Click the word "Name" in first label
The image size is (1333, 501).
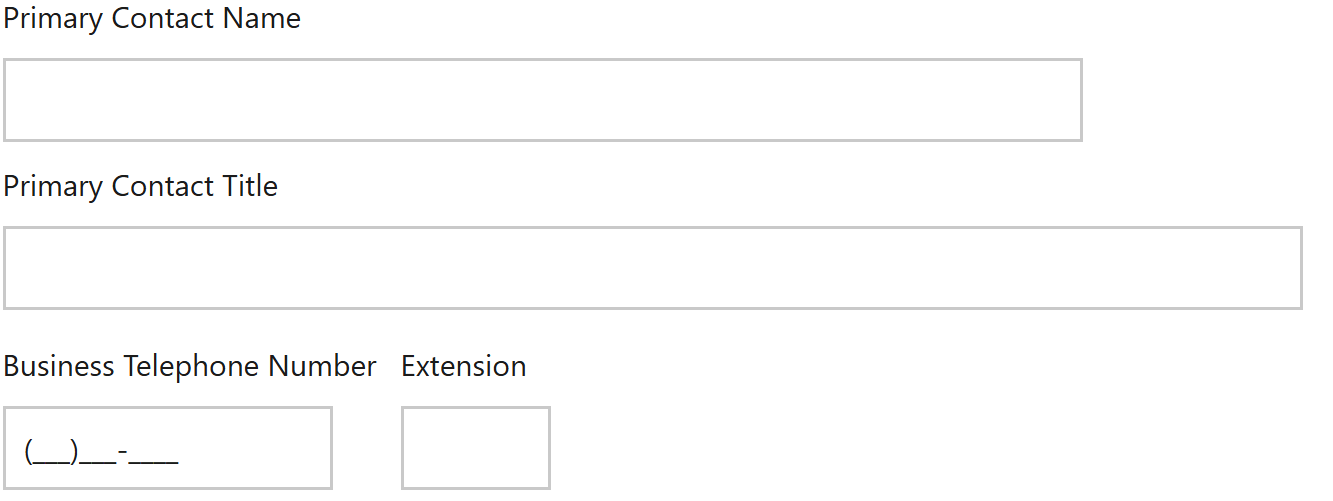coord(261,19)
